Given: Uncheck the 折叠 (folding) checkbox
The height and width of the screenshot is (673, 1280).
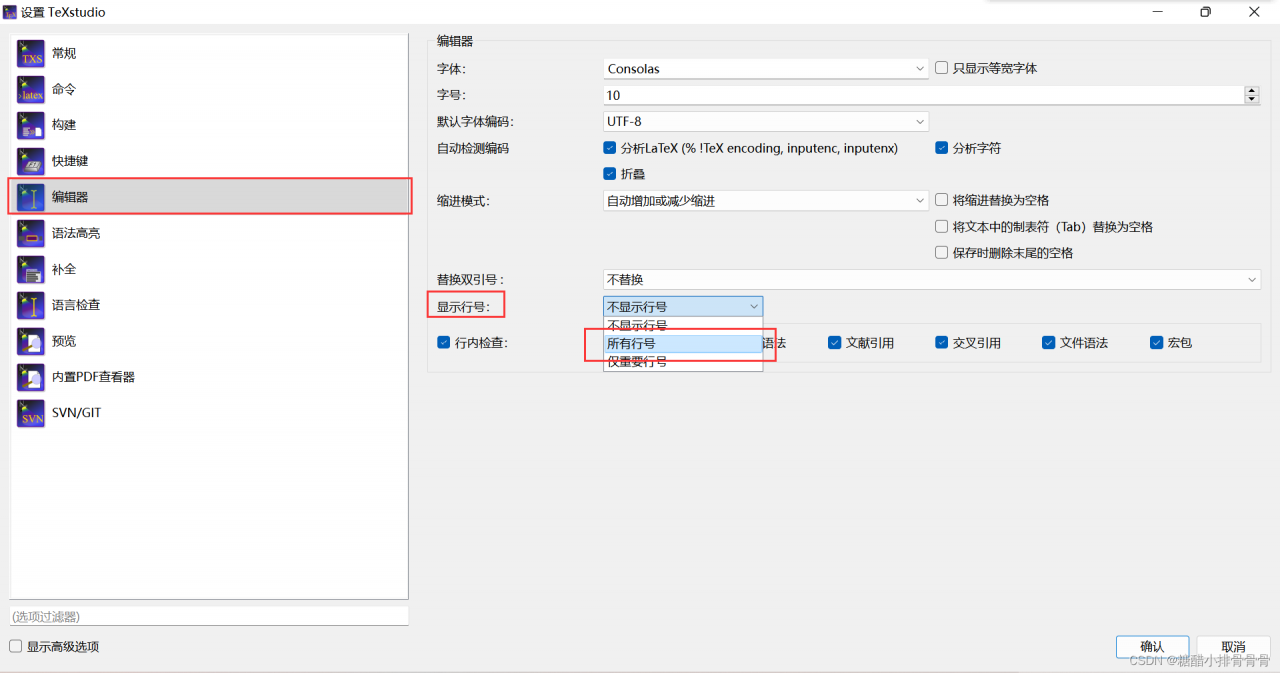Looking at the screenshot, I should (610, 174).
